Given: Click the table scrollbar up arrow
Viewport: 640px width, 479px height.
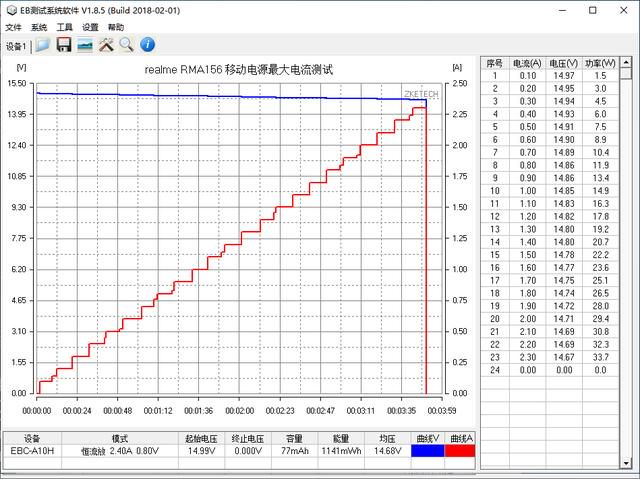Looking at the screenshot, I should (x=626, y=62).
